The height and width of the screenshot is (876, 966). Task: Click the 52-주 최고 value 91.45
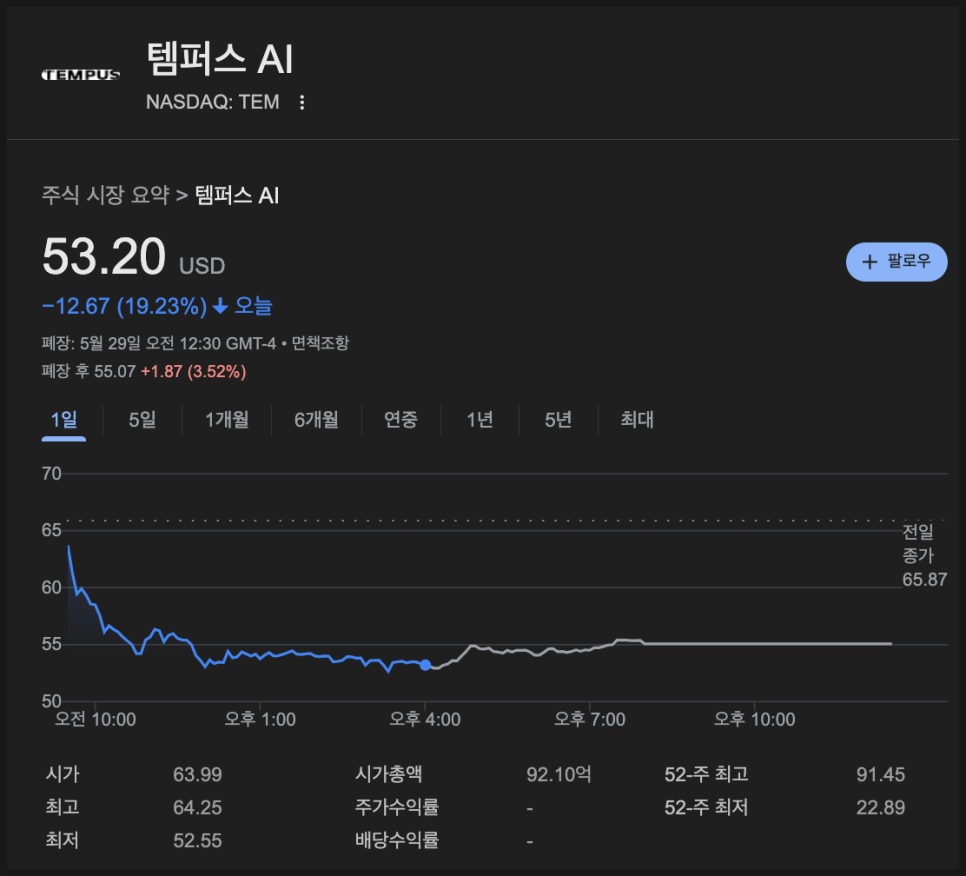pos(880,774)
